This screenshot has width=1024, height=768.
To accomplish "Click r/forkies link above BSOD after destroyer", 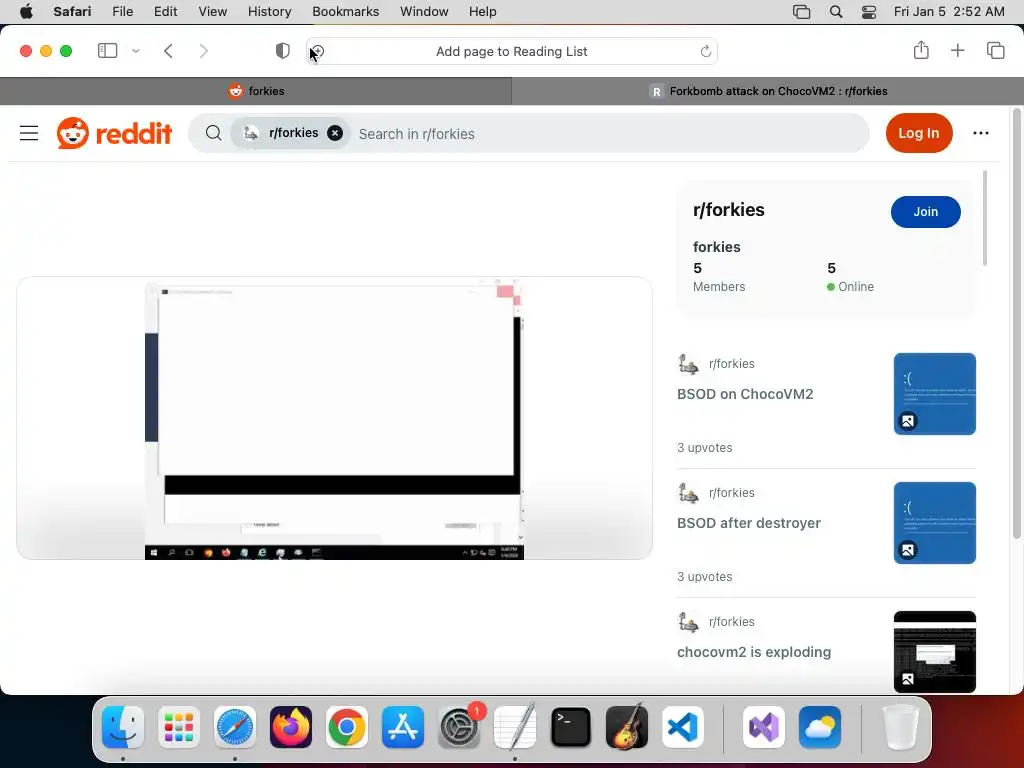I will pyautogui.click(x=731, y=493).
